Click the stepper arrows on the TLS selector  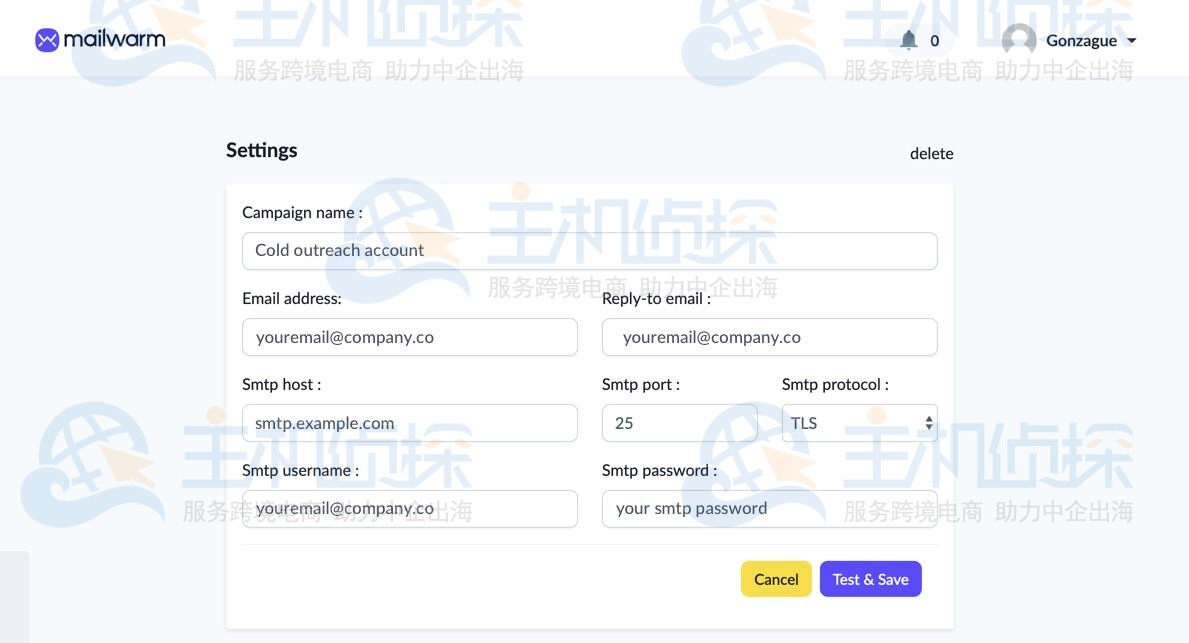point(927,422)
